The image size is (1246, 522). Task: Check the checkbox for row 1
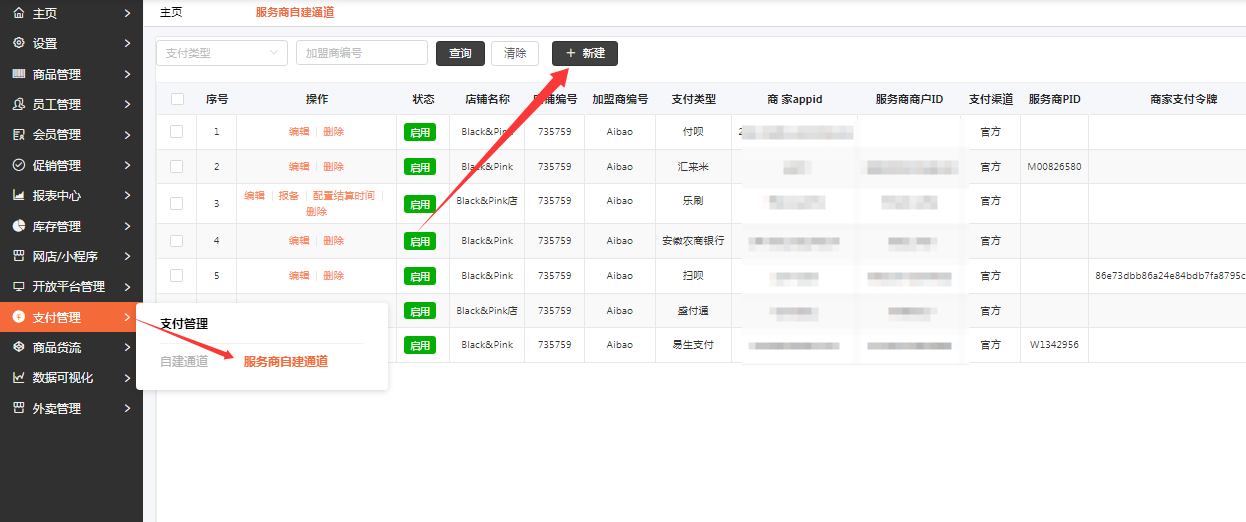(177, 131)
